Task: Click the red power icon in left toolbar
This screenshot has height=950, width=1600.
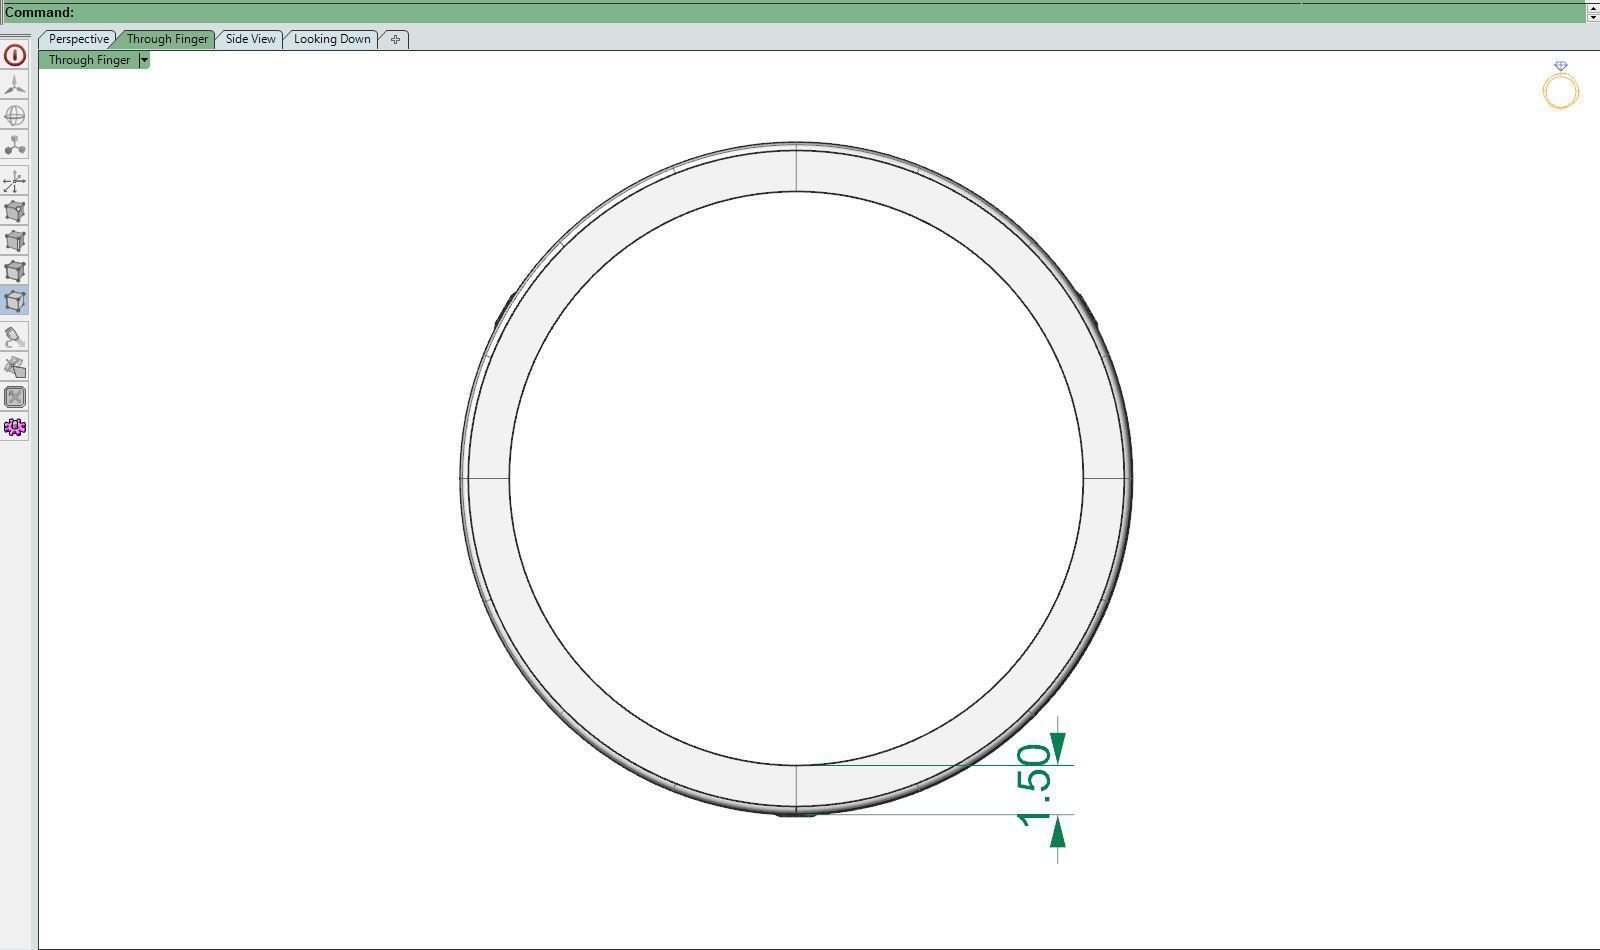Action: point(15,55)
